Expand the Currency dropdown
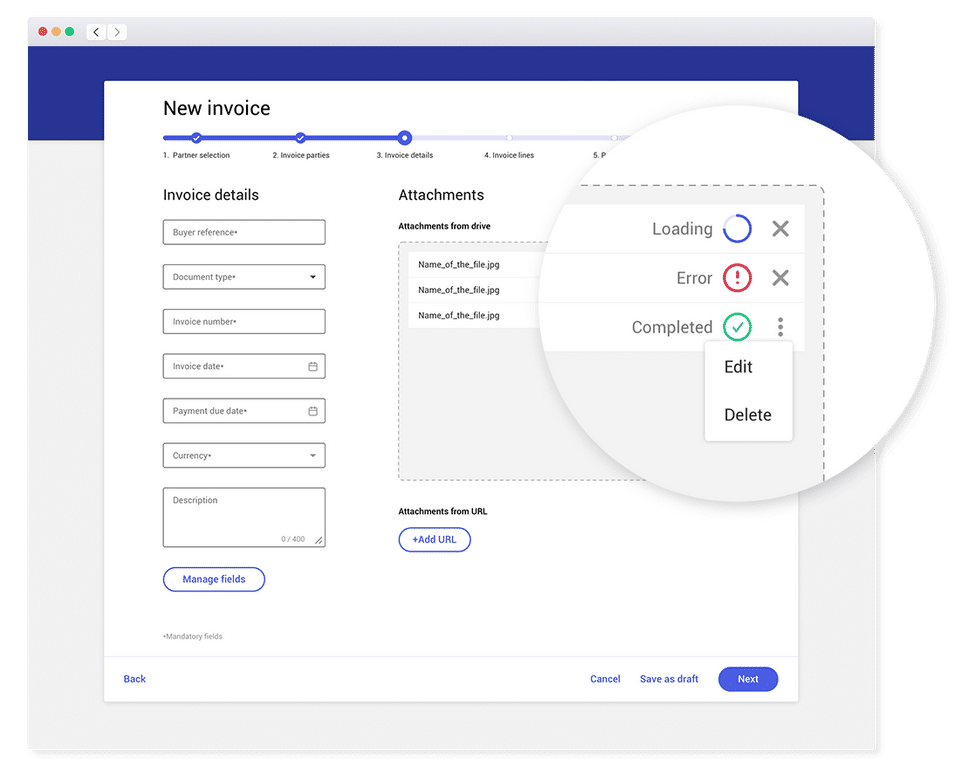The image size is (960, 780). click(313, 456)
